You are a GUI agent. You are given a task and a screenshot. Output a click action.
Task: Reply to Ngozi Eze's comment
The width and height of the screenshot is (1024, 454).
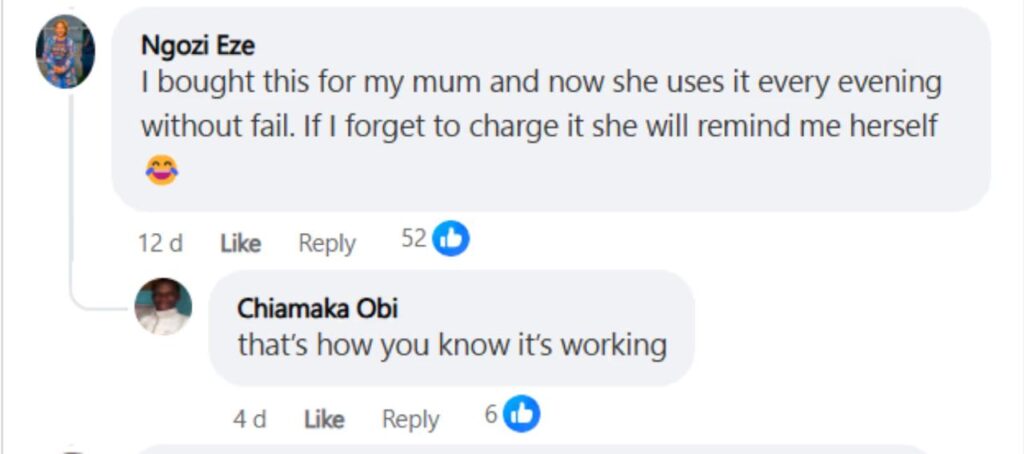point(327,244)
